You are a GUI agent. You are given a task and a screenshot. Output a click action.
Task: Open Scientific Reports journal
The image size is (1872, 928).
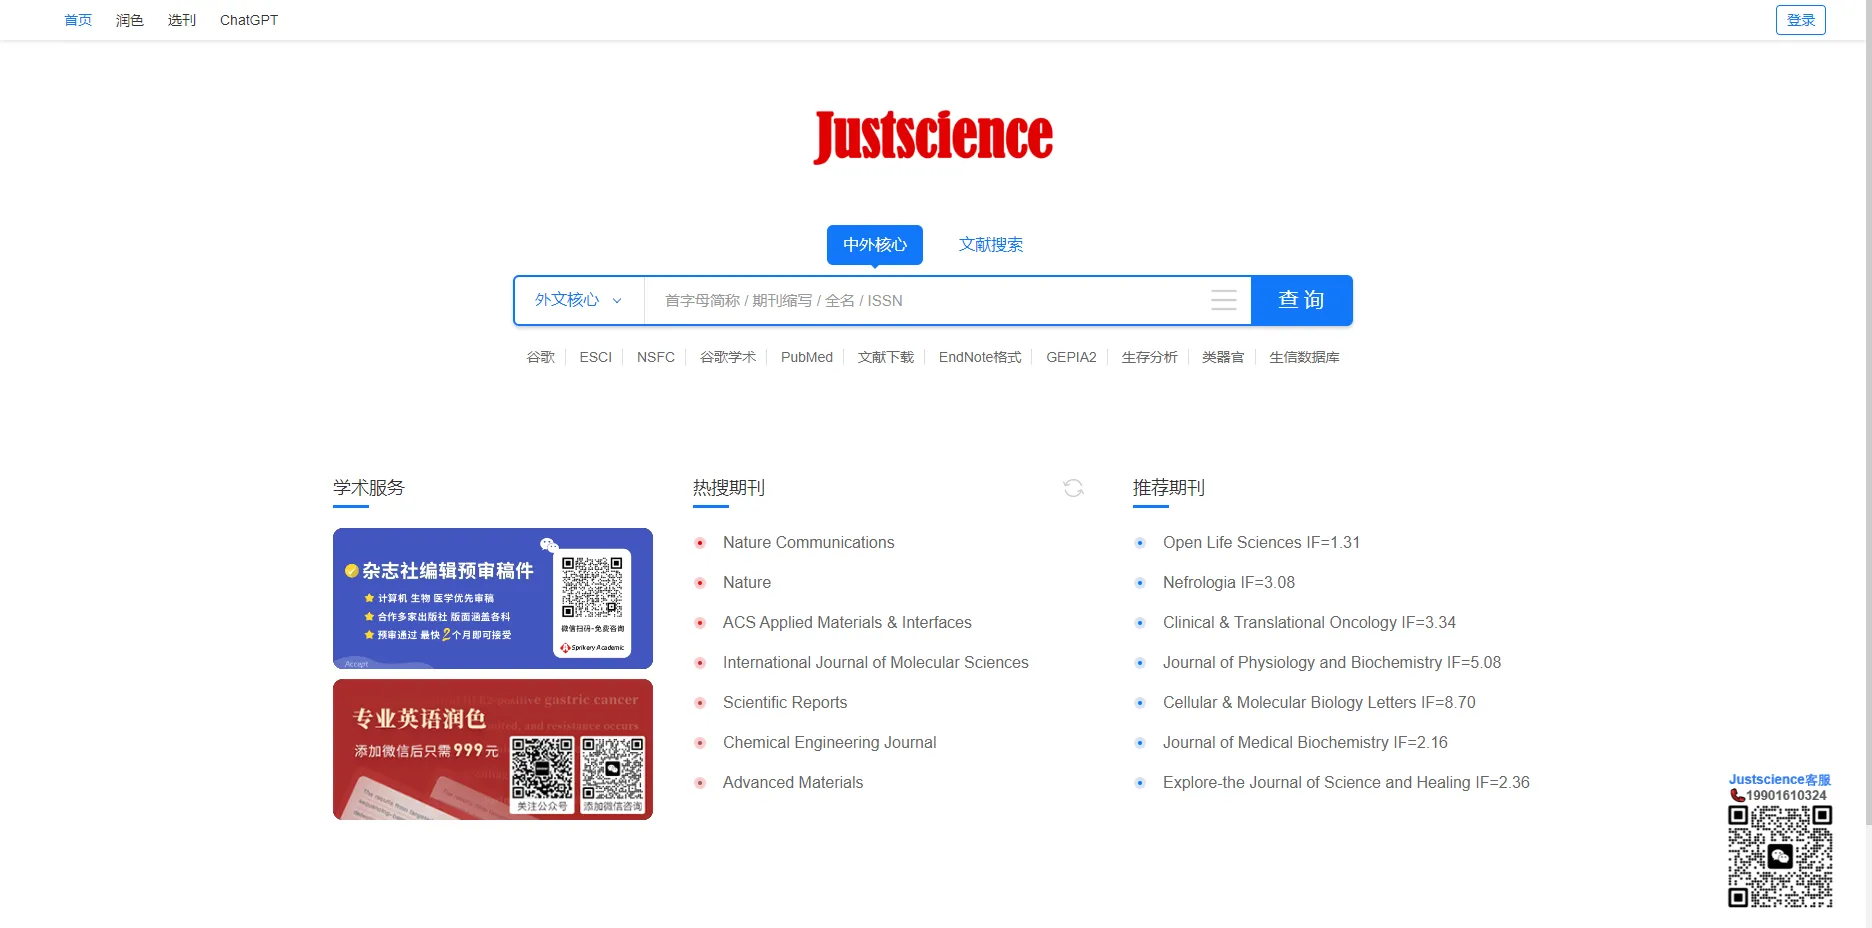coord(785,703)
